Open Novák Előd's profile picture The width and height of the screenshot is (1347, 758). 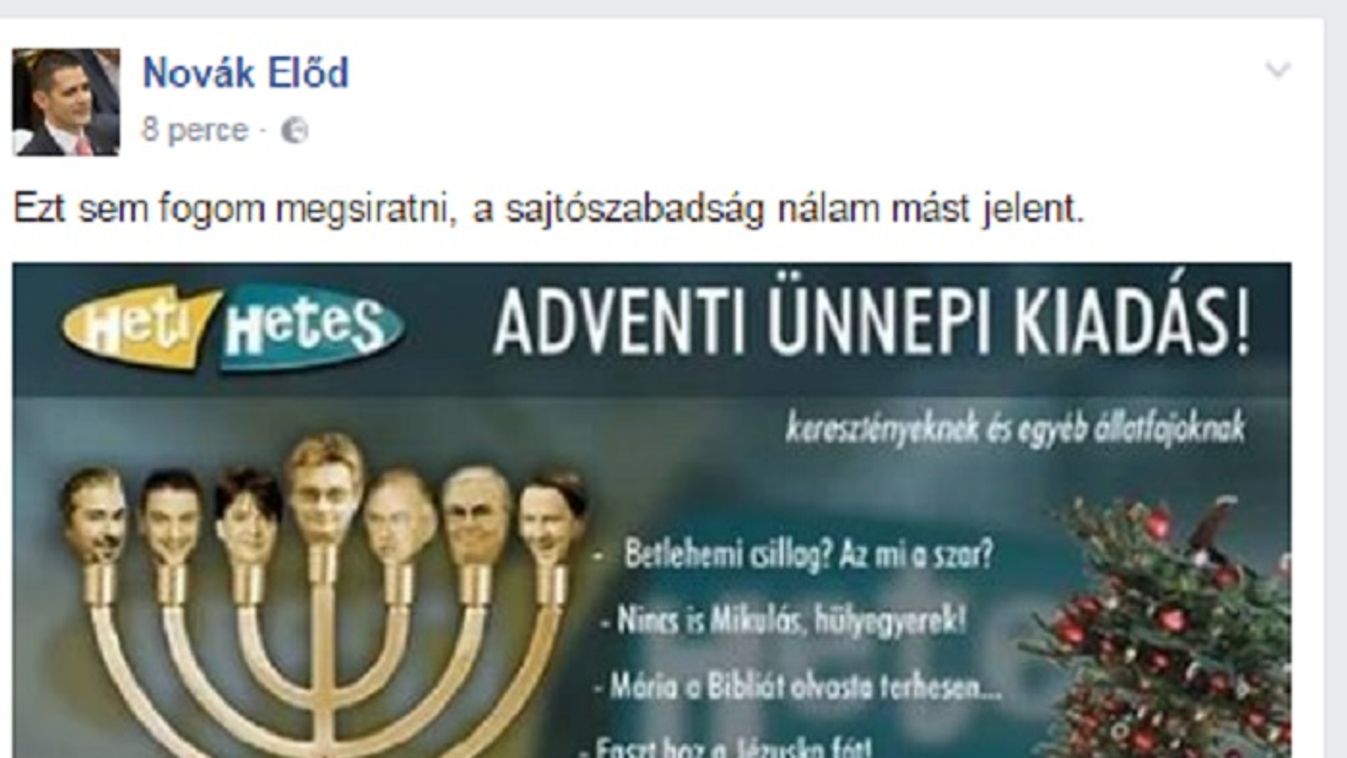(x=66, y=102)
